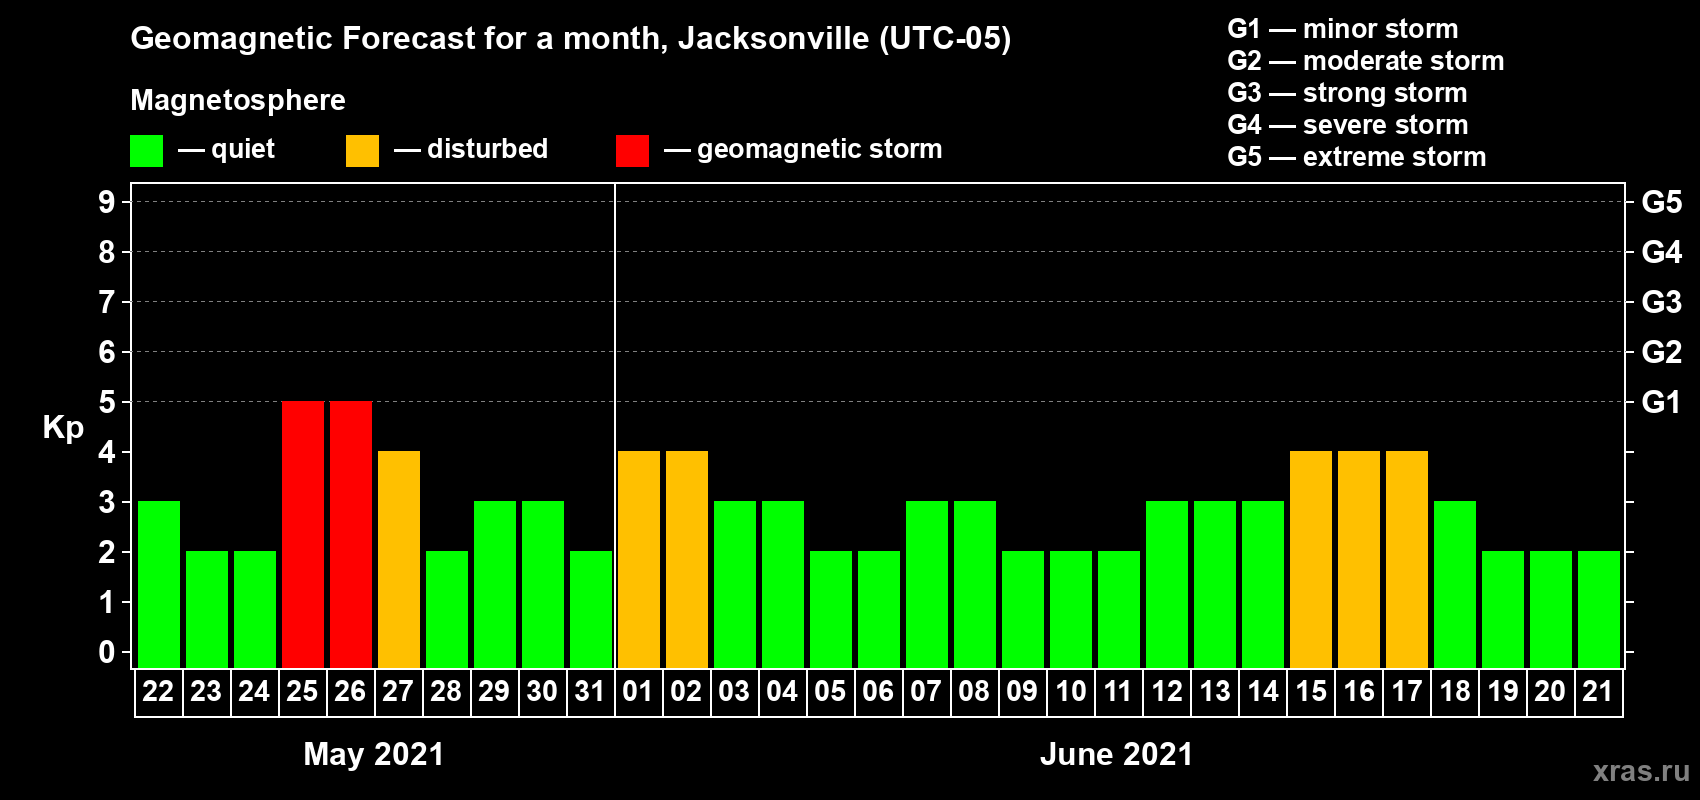Click the G3 label on right axis
This screenshot has width=1700, height=800.
pyautogui.click(x=1662, y=302)
